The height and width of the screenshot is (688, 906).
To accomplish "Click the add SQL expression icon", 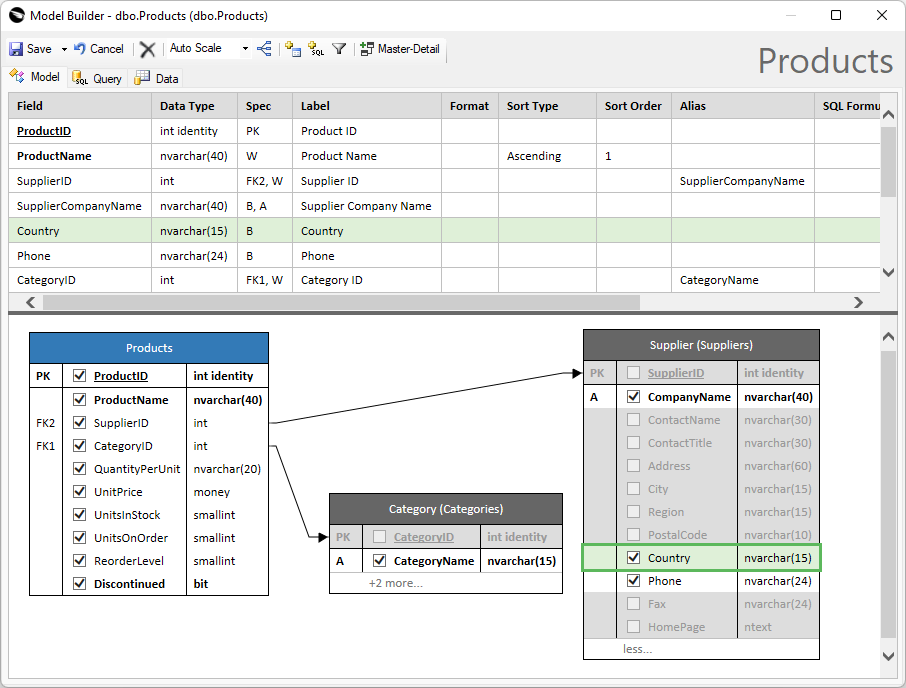I will (316, 49).
